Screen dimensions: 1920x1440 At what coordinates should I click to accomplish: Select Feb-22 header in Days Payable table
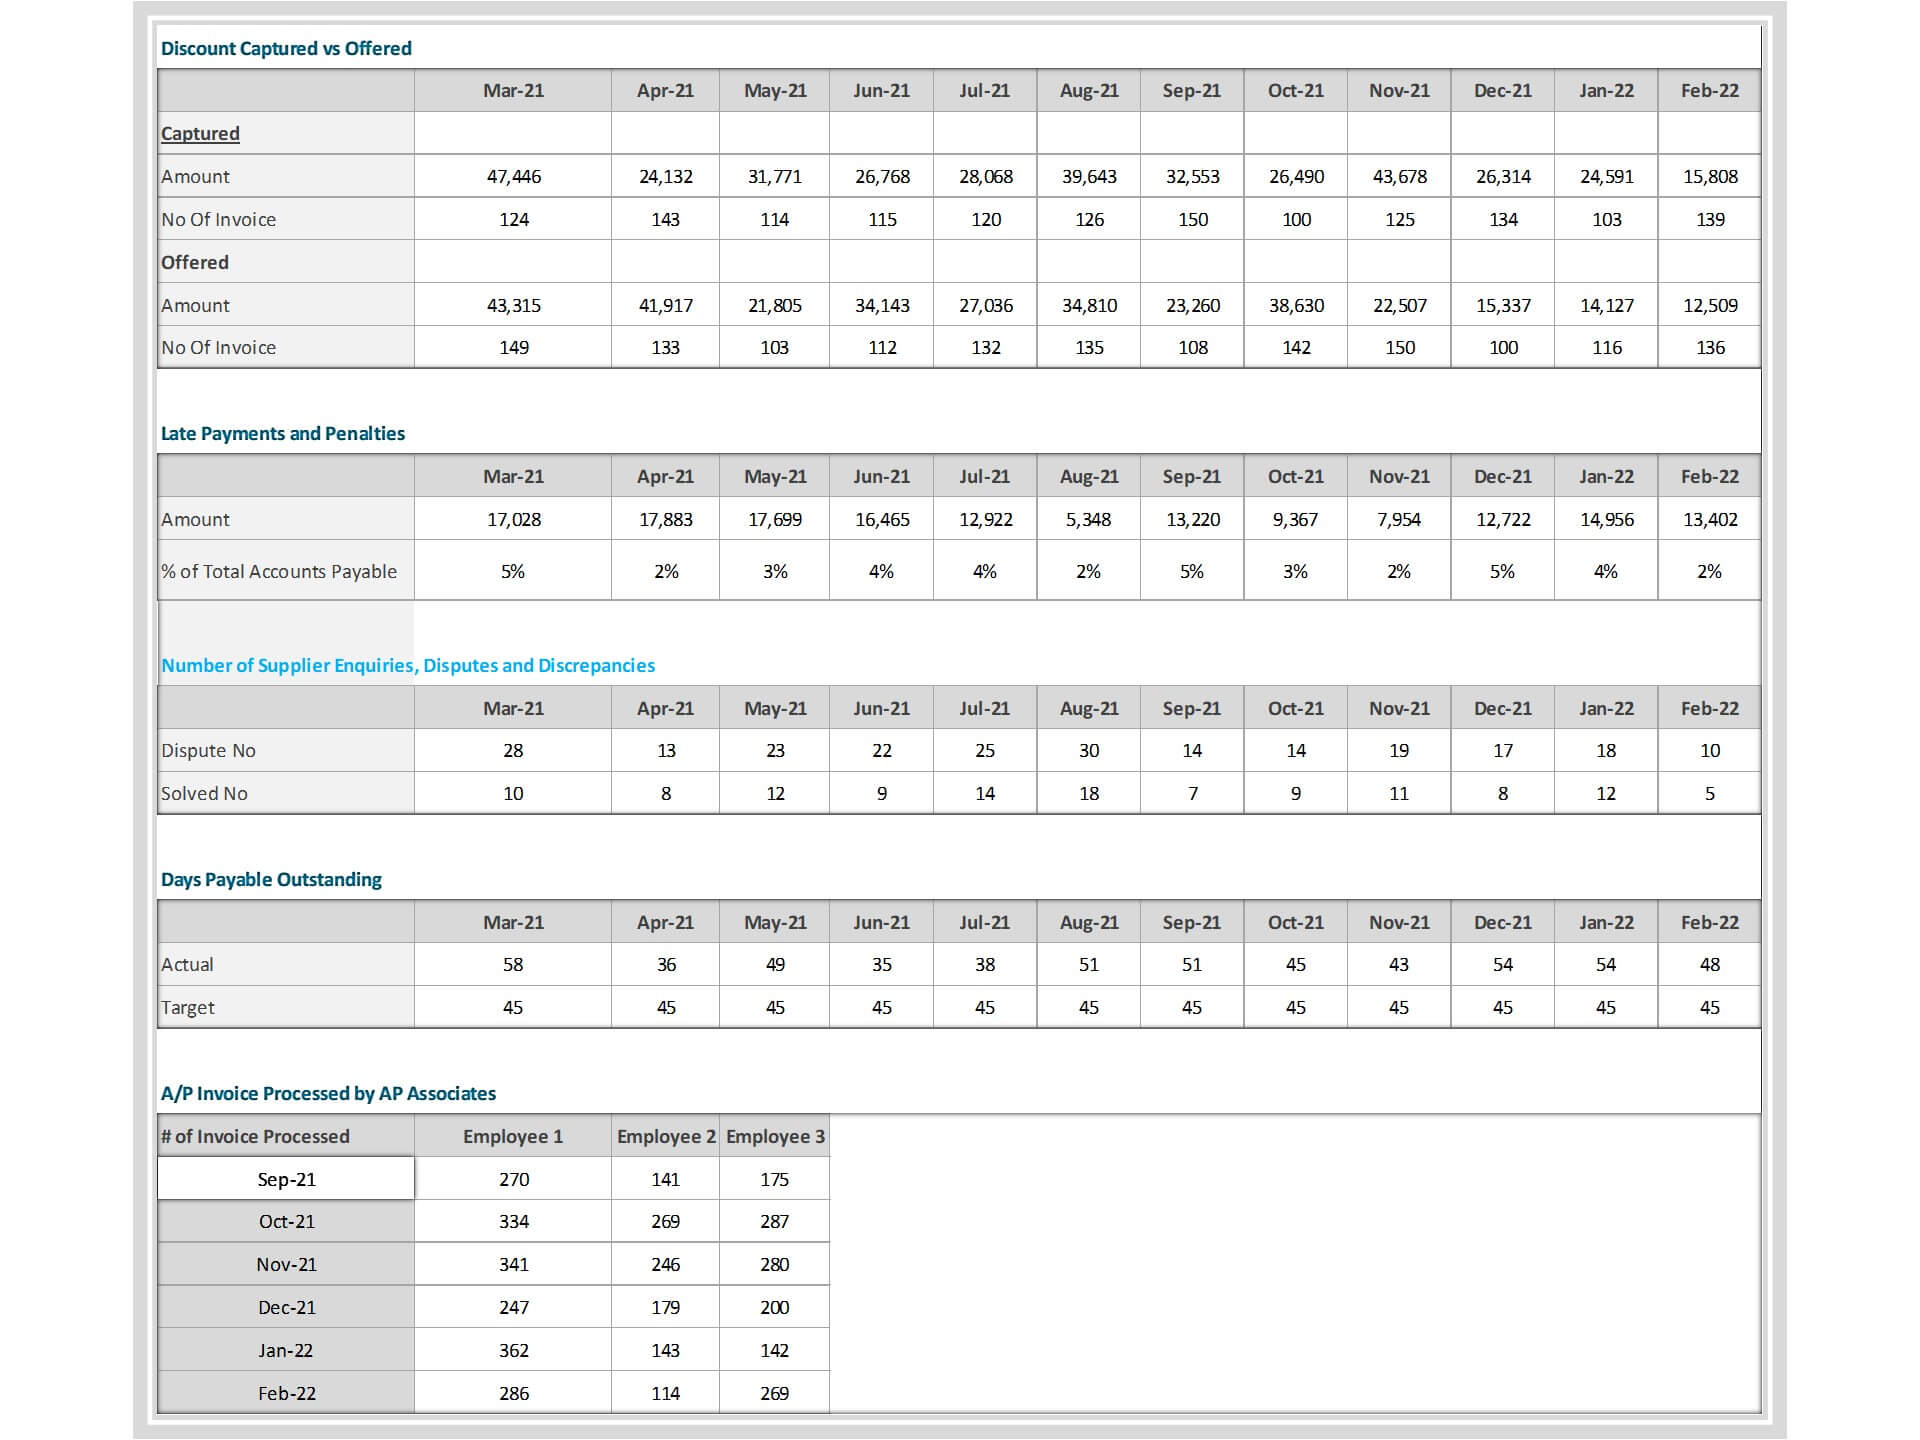coord(1709,922)
